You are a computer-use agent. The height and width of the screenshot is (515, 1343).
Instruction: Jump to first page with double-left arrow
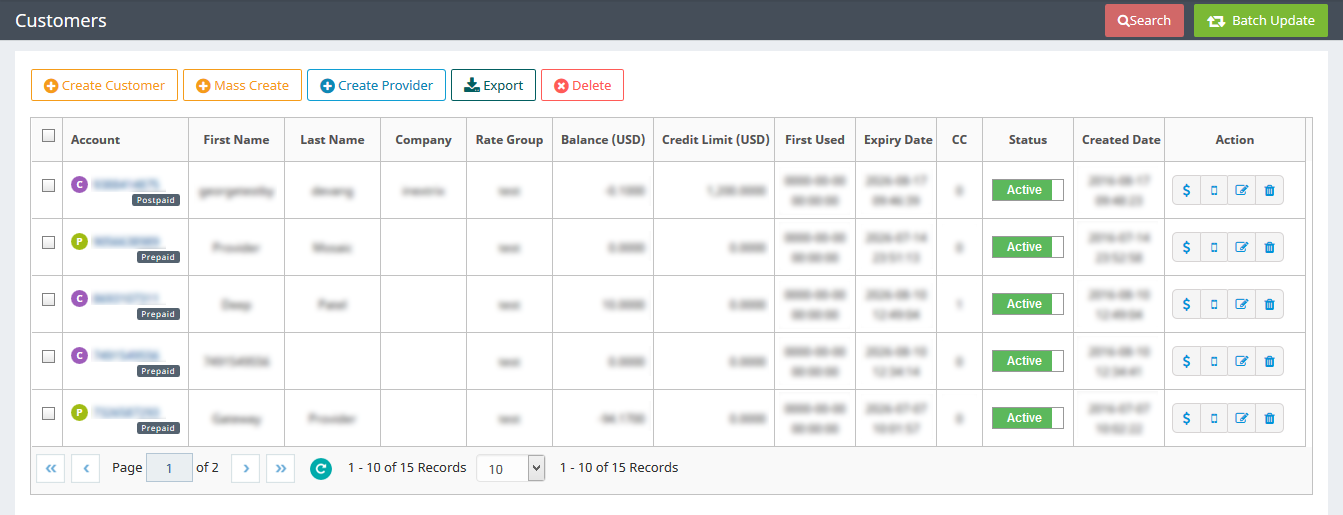tap(51, 468)
